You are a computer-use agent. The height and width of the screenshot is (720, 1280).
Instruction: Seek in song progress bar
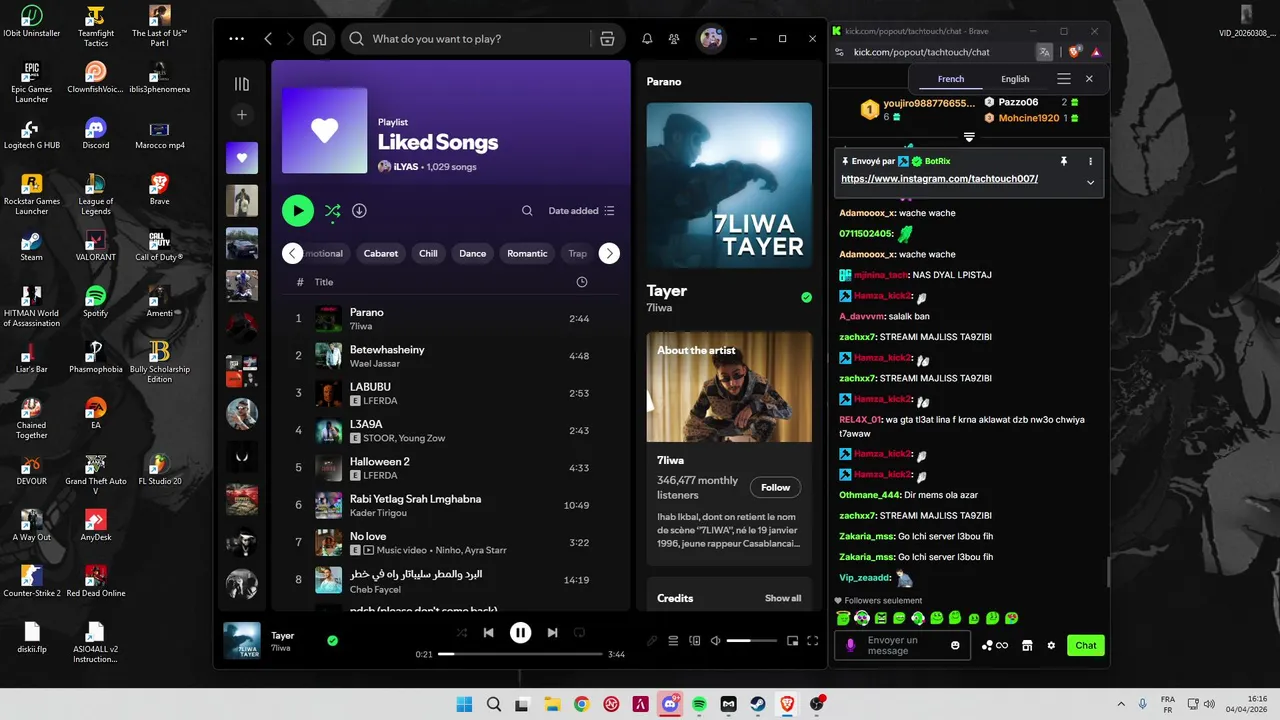click(520, 654)
